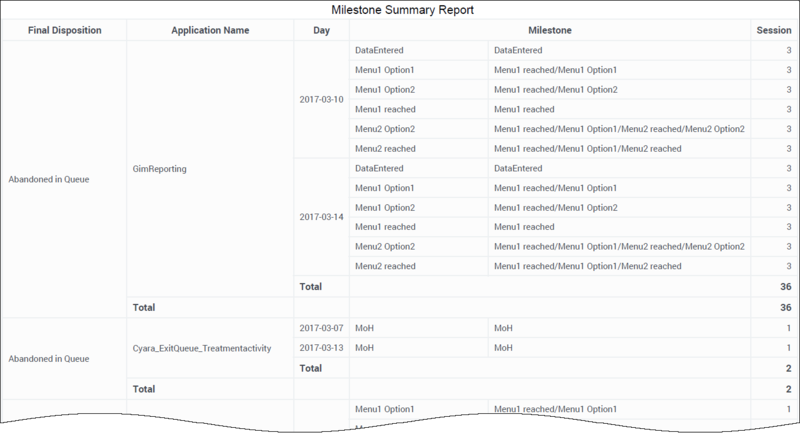Click the 2017-03-14 day cell
Screen dimensions: 800x433
pyautogui.click(x=320, y=217)
